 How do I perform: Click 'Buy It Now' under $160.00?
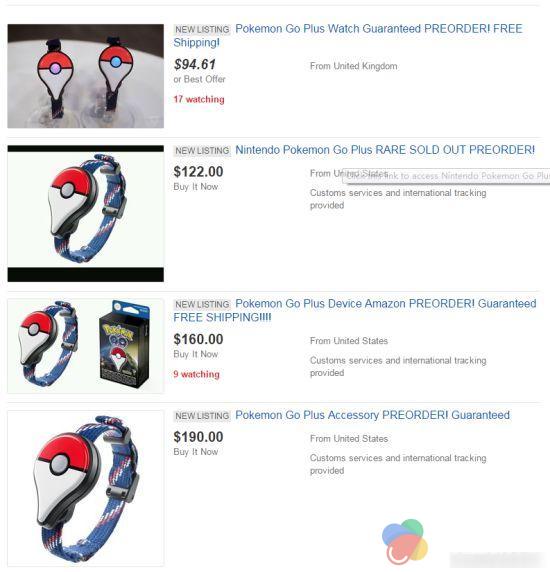point(196,354)
